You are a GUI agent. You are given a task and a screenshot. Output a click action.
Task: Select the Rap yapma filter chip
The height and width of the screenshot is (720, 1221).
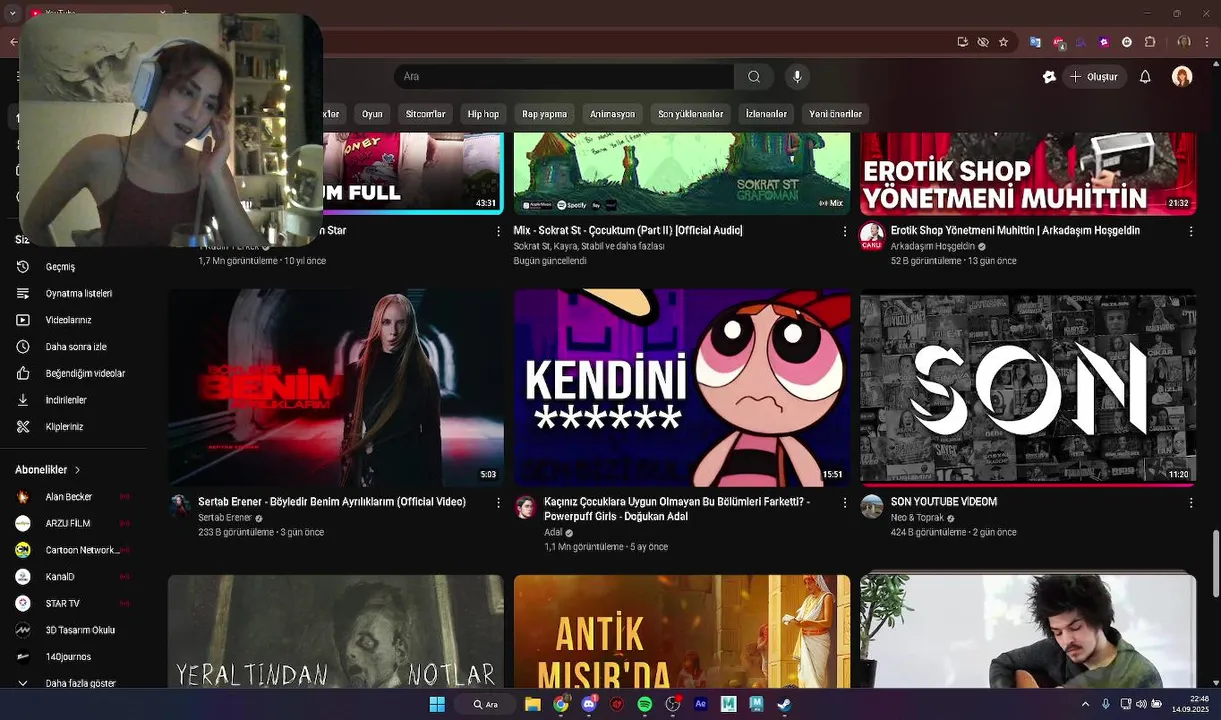click(544, 114)
